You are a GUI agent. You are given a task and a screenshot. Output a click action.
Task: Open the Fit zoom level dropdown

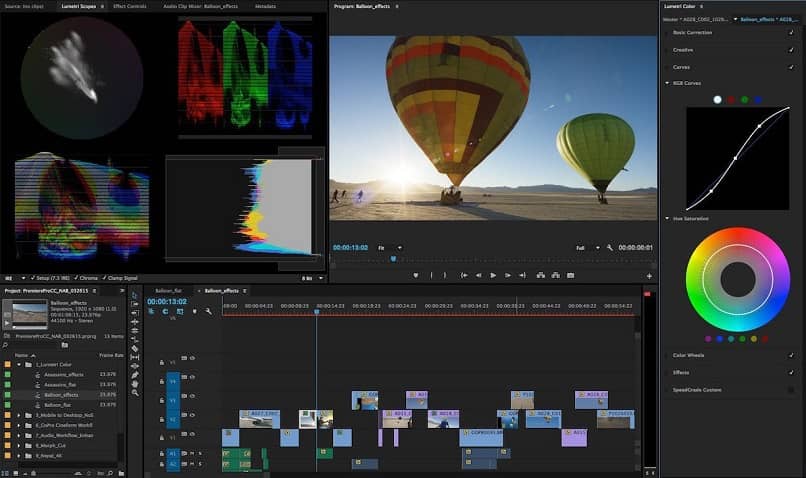392,247
